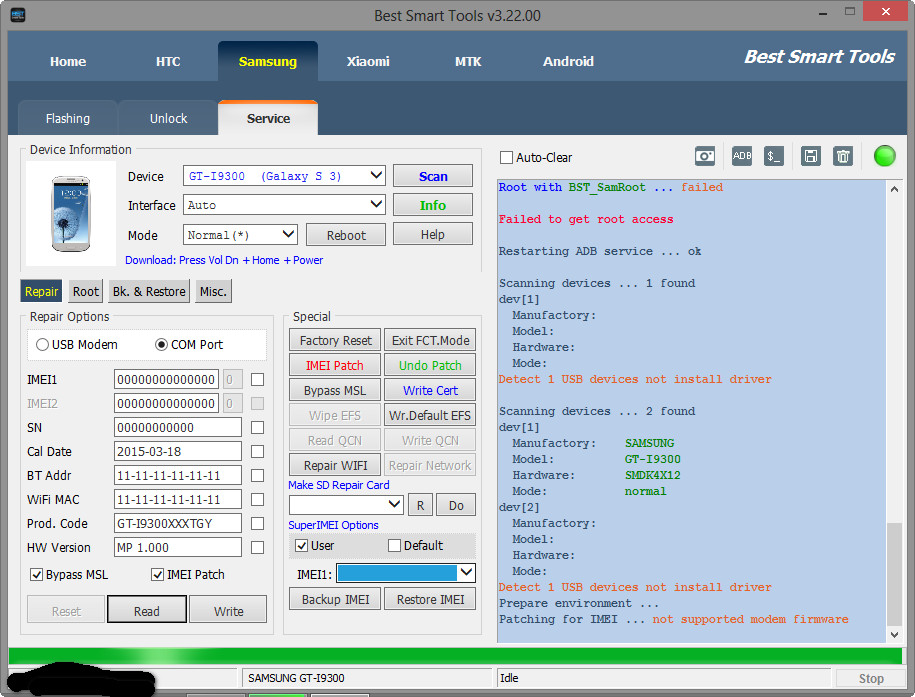Click the Galaxy S3 device thumbnail
This screenshot has height=697, width=915.
point(71,213)
